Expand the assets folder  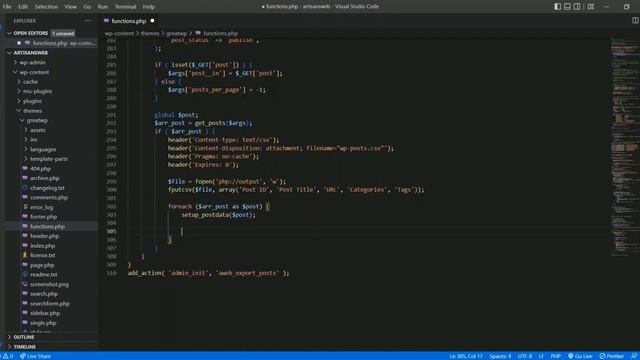coord(38,130)
